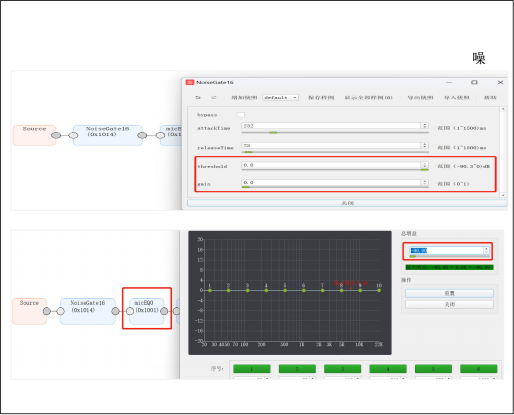514x415 pixels.
Task: Click NoiseGate16 input port beside NoiseGate16 dialog
Action: [x=73, y=135]
